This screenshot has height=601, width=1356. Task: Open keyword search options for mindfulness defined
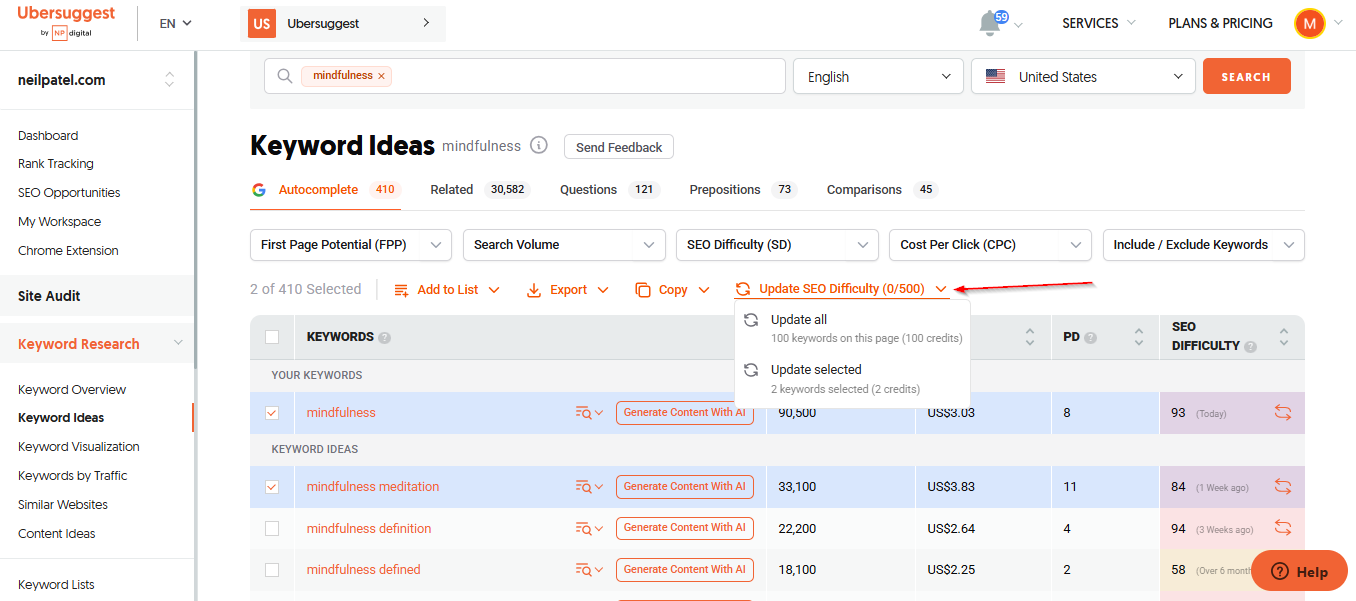point(590,570)
